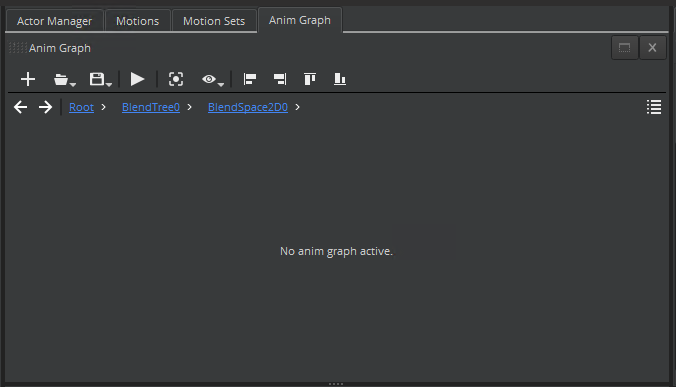Viewport: 676px width, 387px height.
Task: Toggle the navigation list view icon
Action: click(x=654, y=107)
